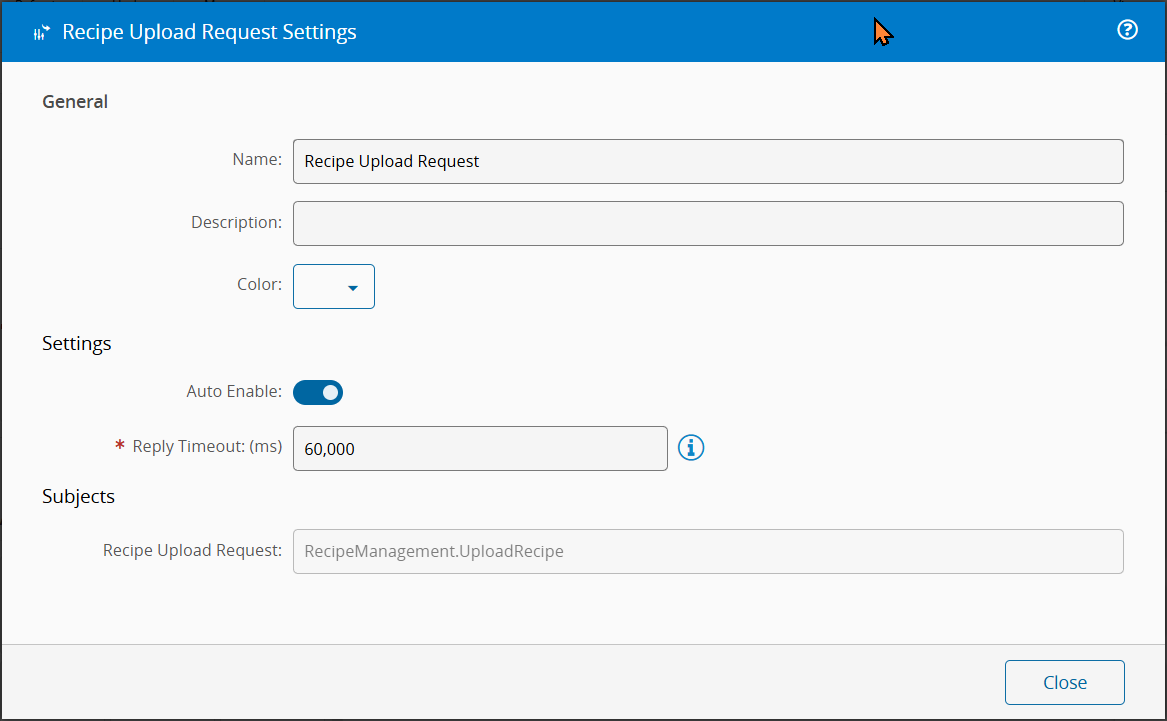Click the 'Recipe Upload Request:' subject label
1167x721 pixels.
click(x=192, y=550)
